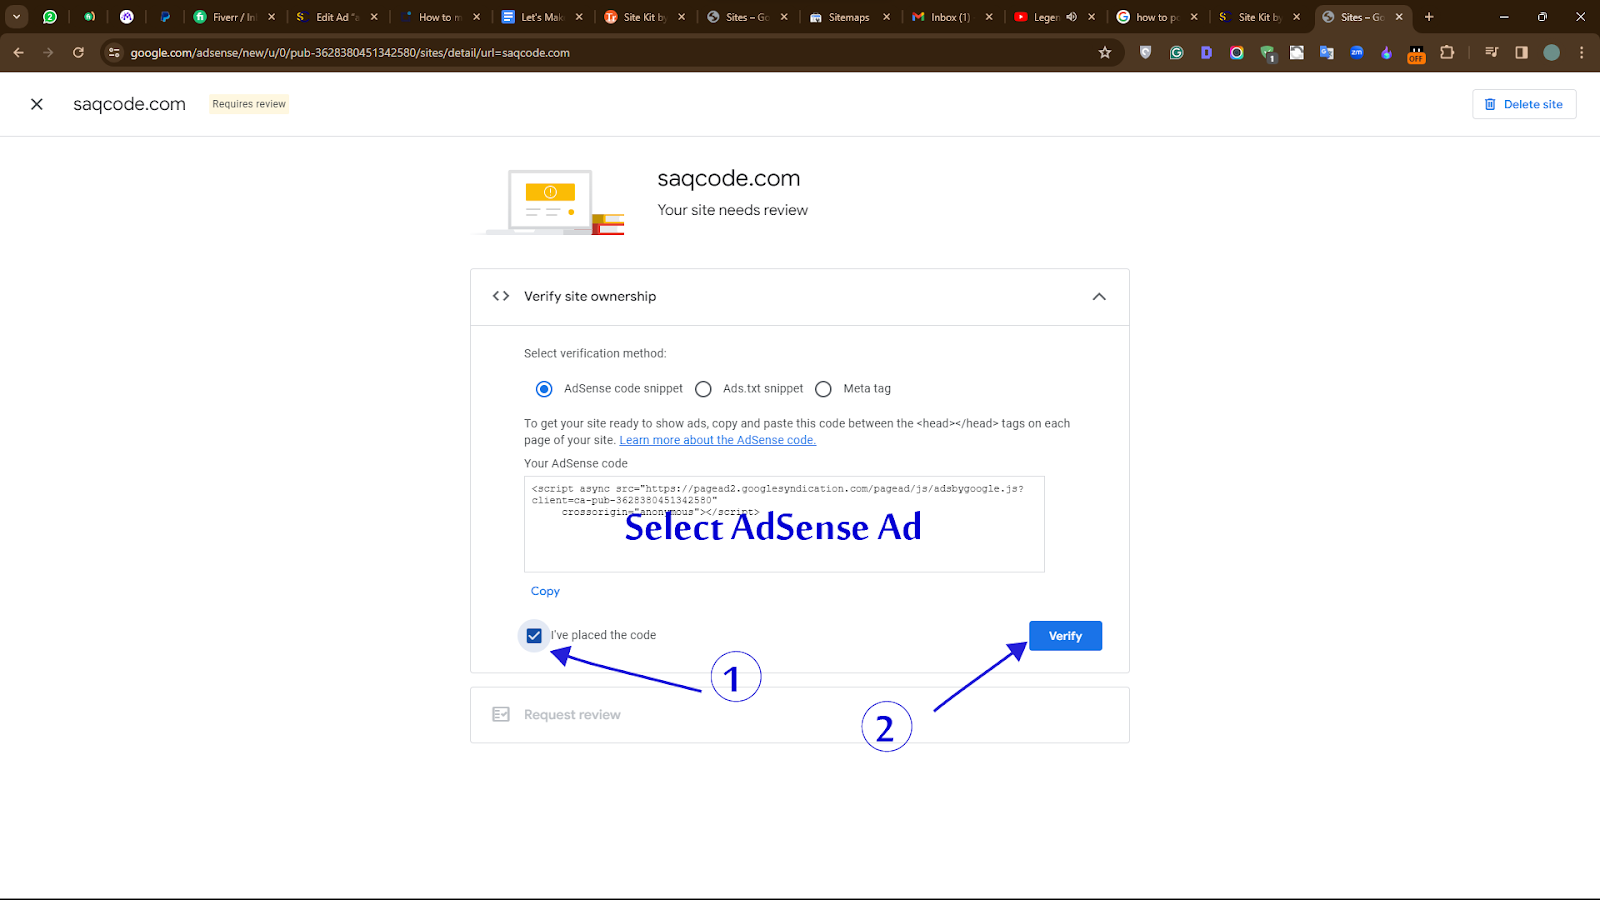Screen dimensions: 1600x900
Task: Open a new browser tab
Action: 1429,17
